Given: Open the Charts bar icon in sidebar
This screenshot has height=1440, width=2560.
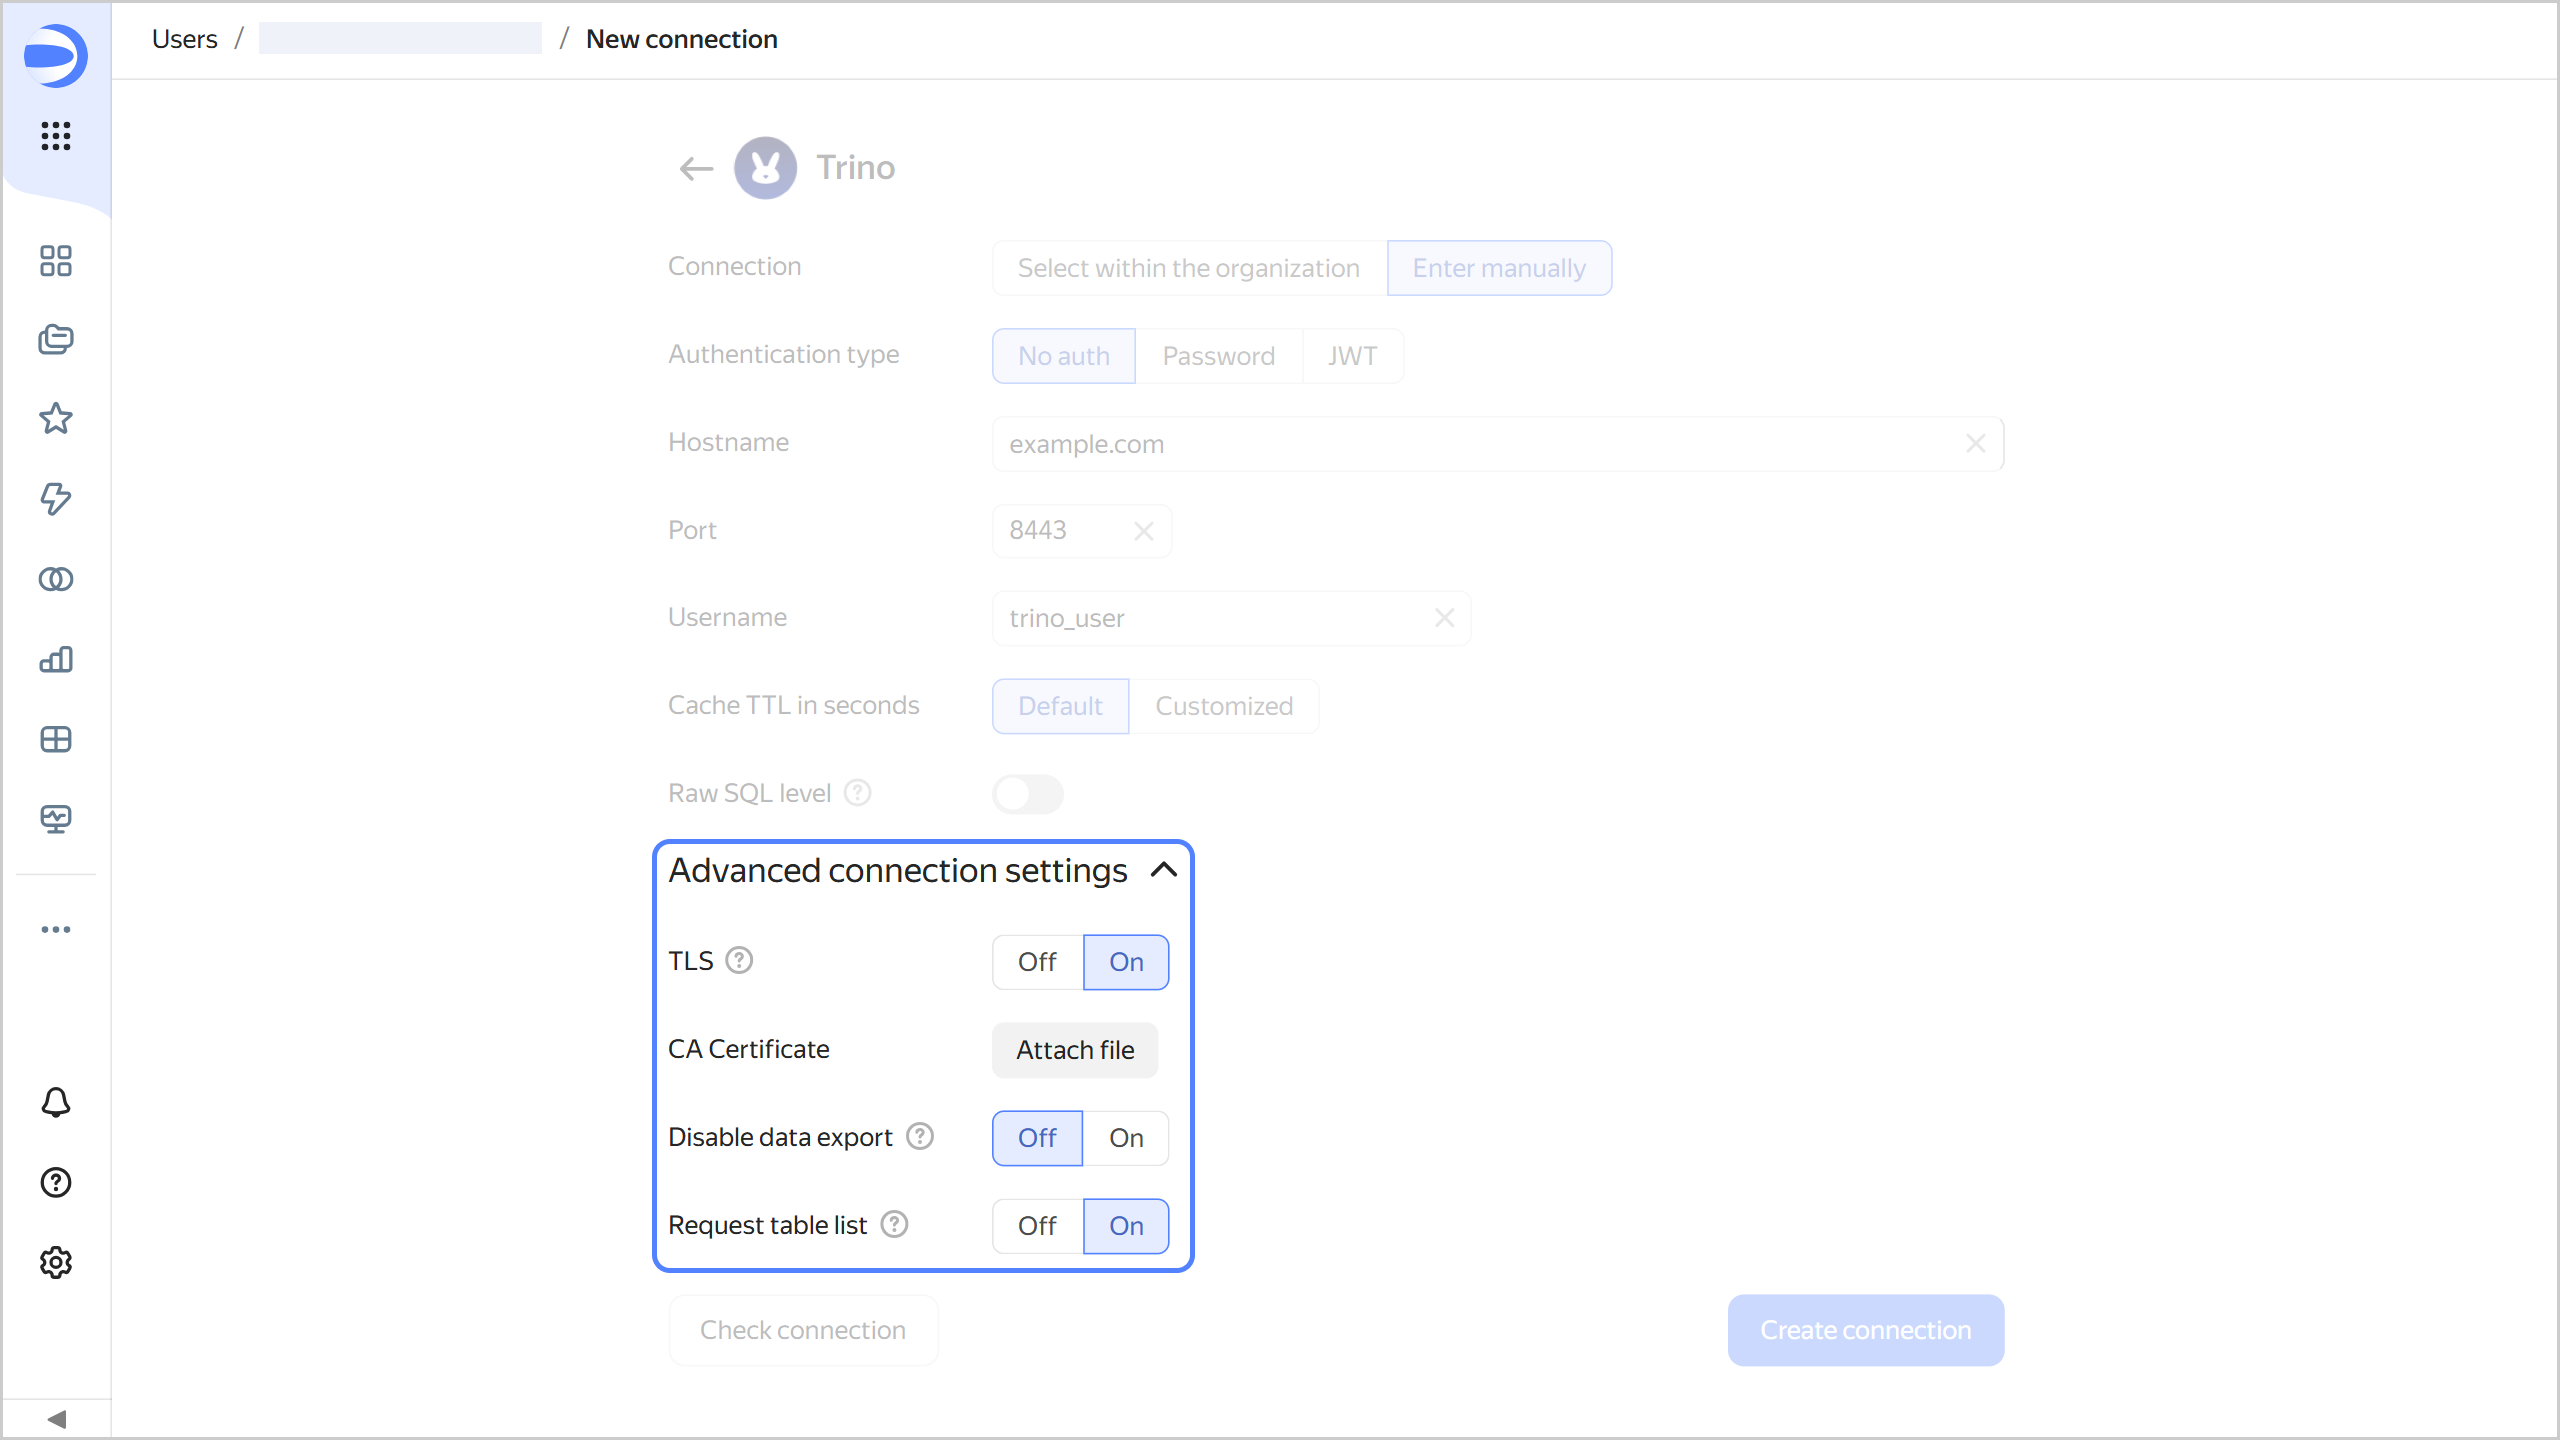Looking at the screenshot, I should tap(56, 659).
